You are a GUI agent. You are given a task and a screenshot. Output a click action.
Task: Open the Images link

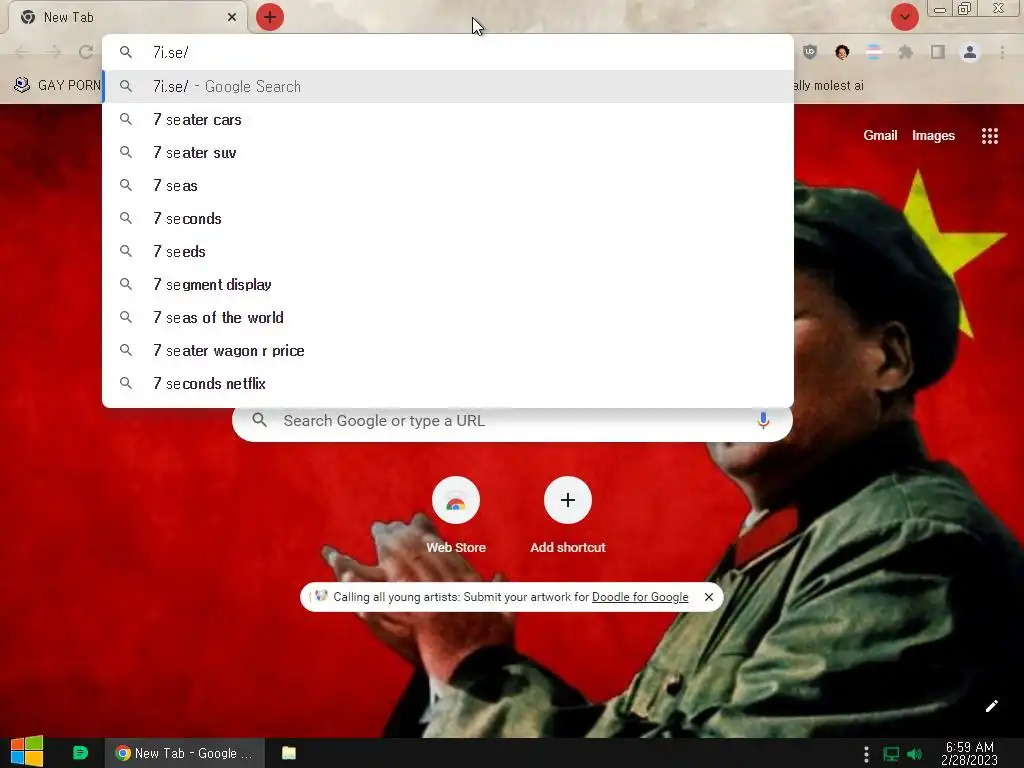coord(933,135)
